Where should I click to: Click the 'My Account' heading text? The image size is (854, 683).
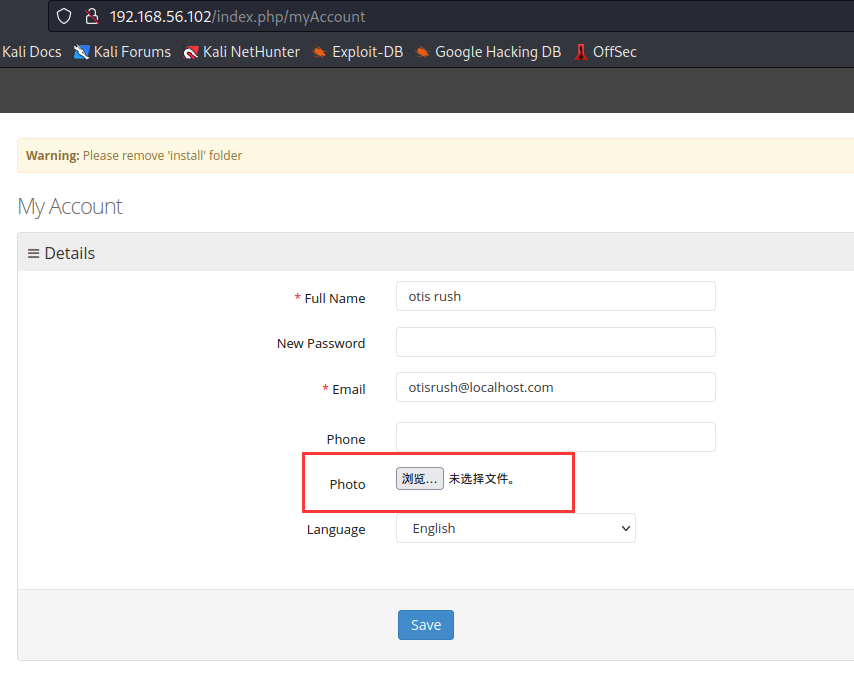(x=70, y=207)
